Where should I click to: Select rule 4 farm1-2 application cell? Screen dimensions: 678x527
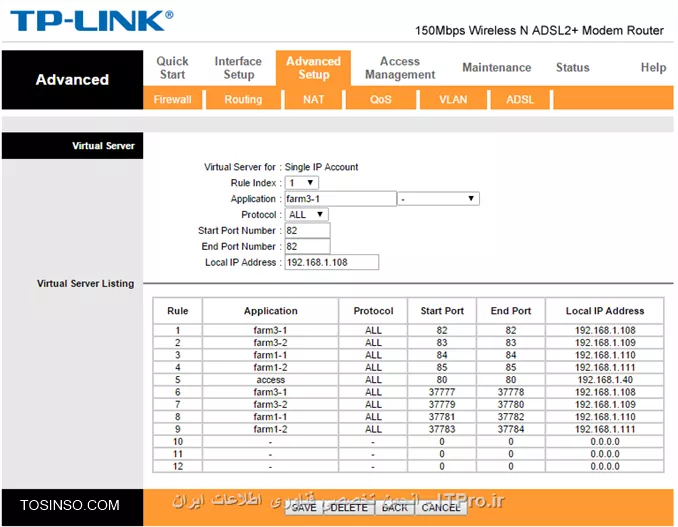click(x=270, y=367)
